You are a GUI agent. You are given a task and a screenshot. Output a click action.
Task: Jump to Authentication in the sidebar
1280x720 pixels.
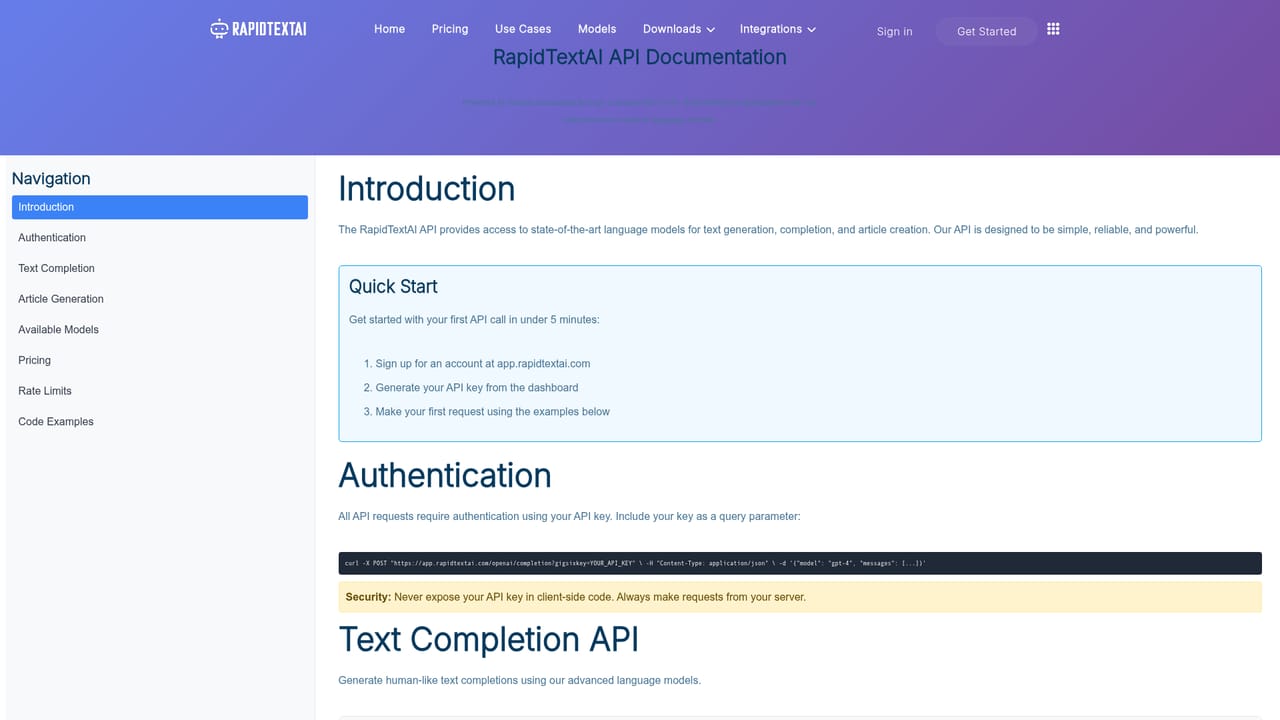click(x=160, y=238)
